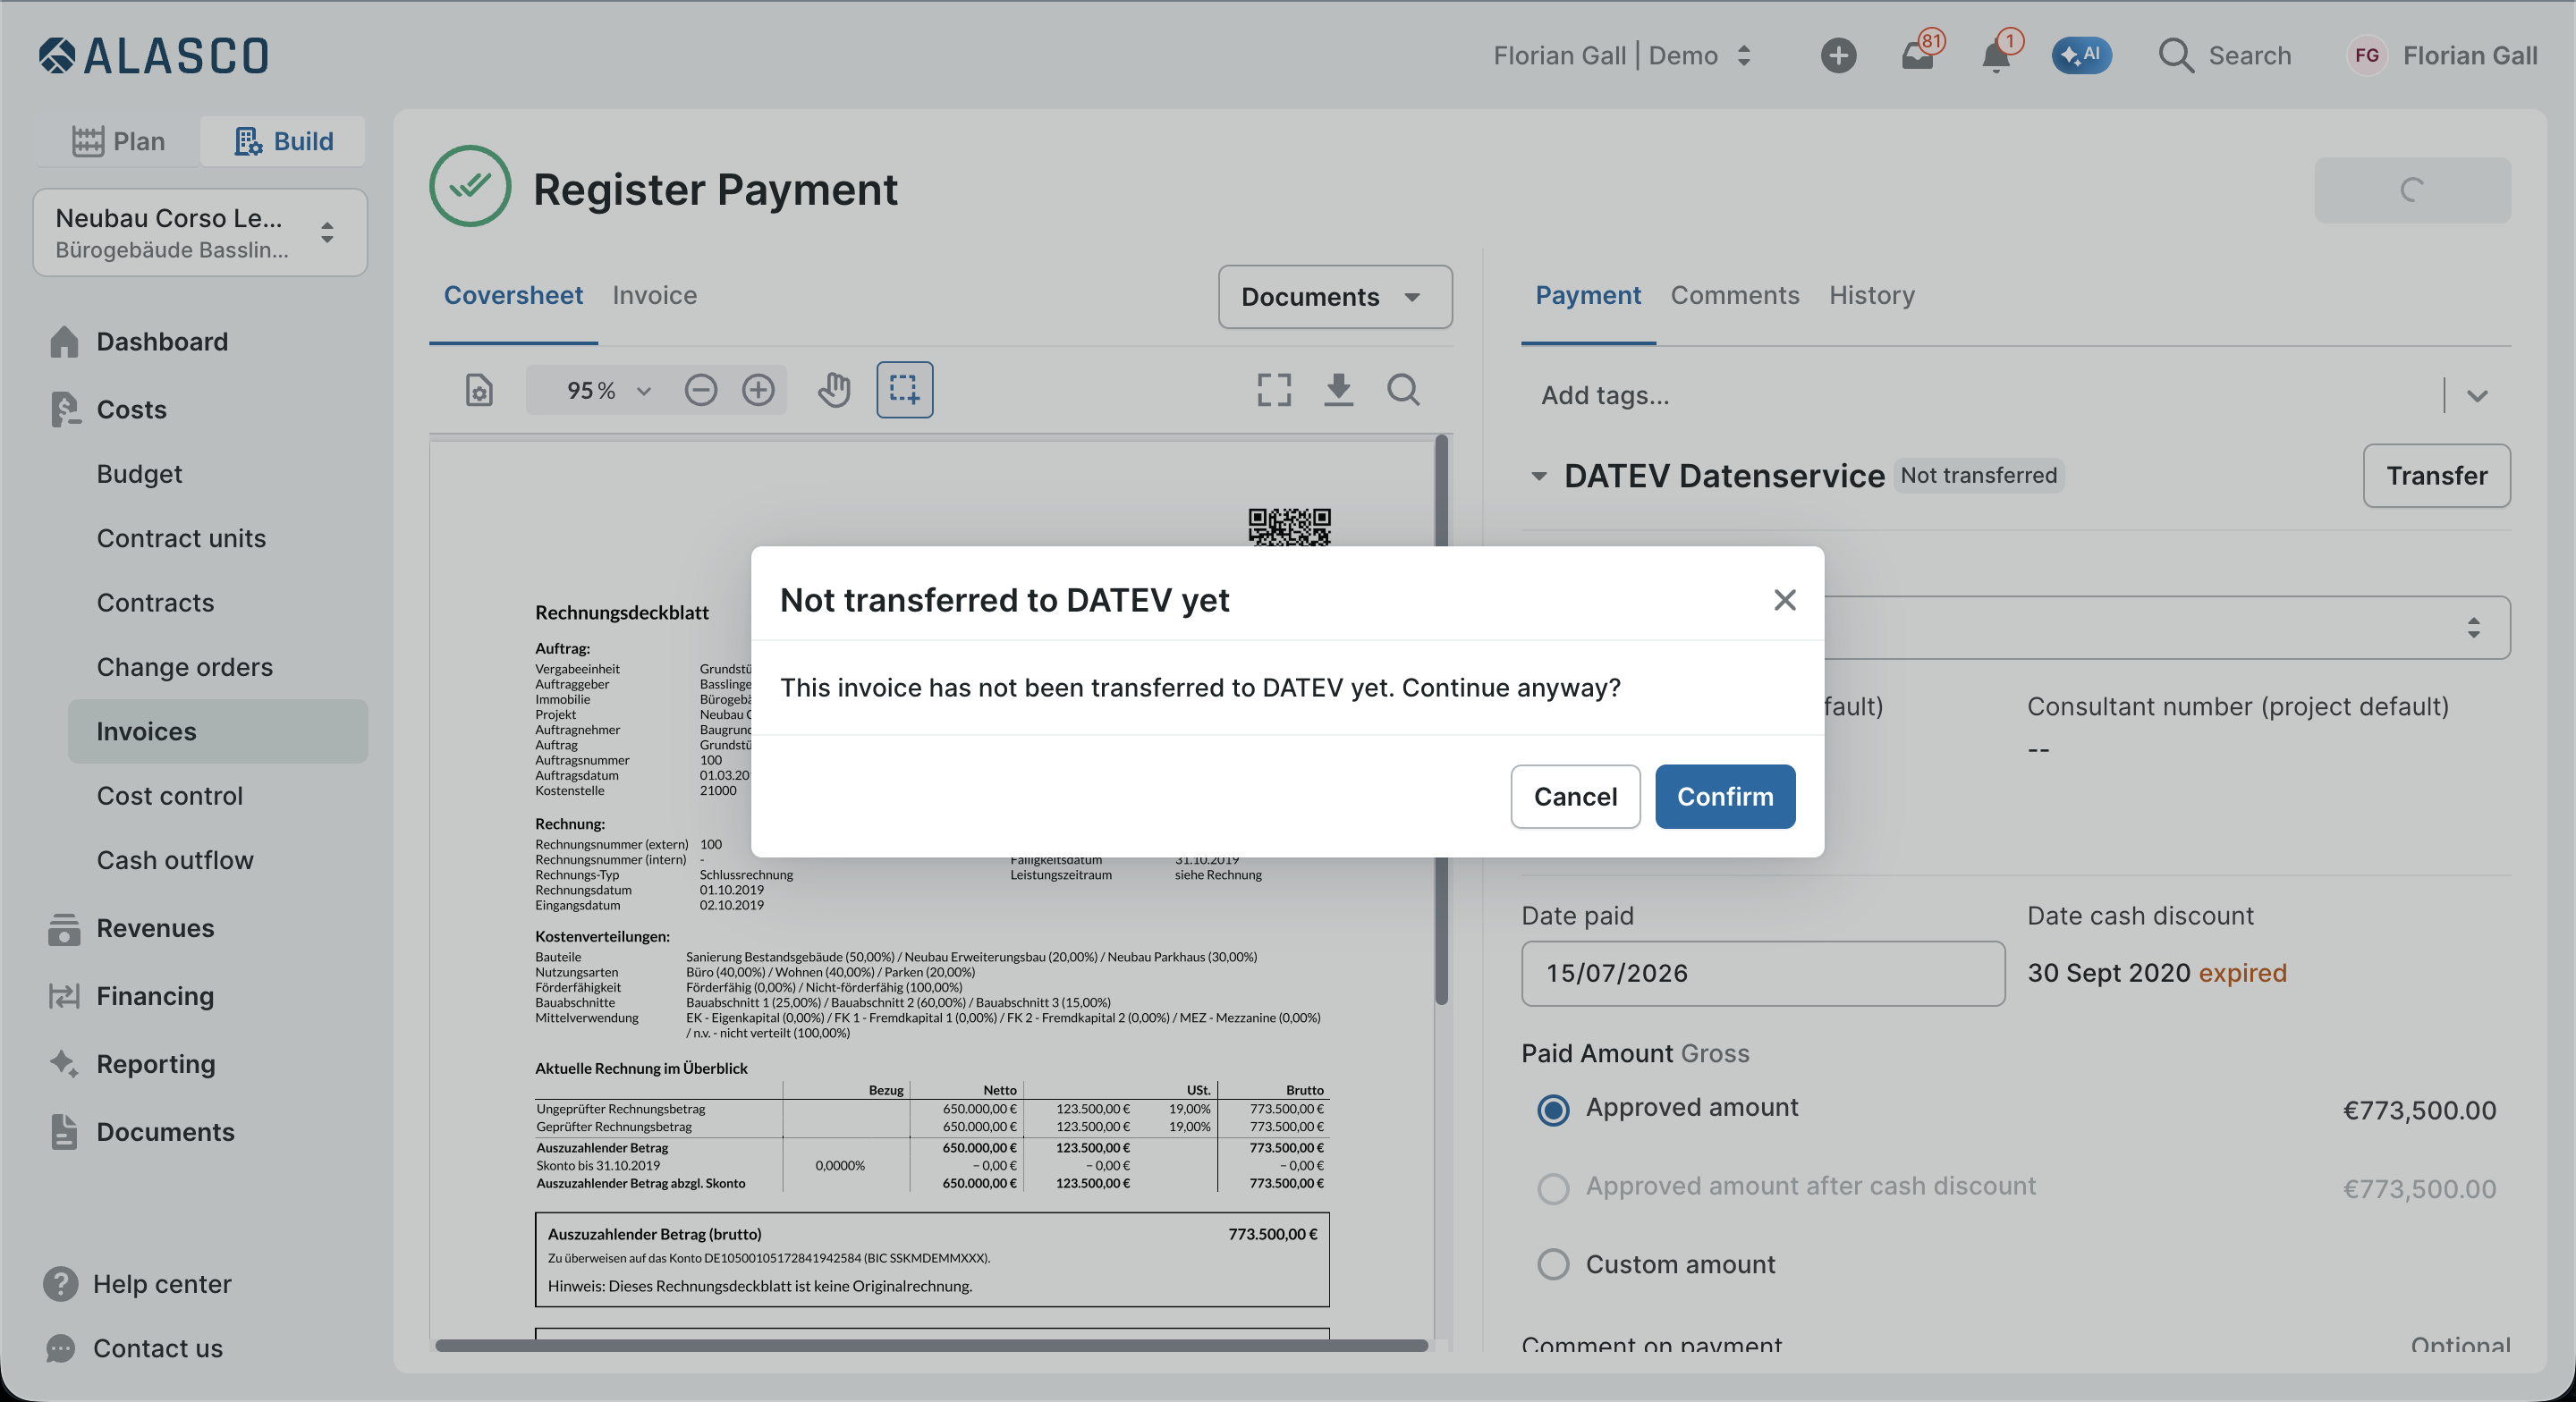Click the Confirm button in dialog

(x=1724, y=796)
